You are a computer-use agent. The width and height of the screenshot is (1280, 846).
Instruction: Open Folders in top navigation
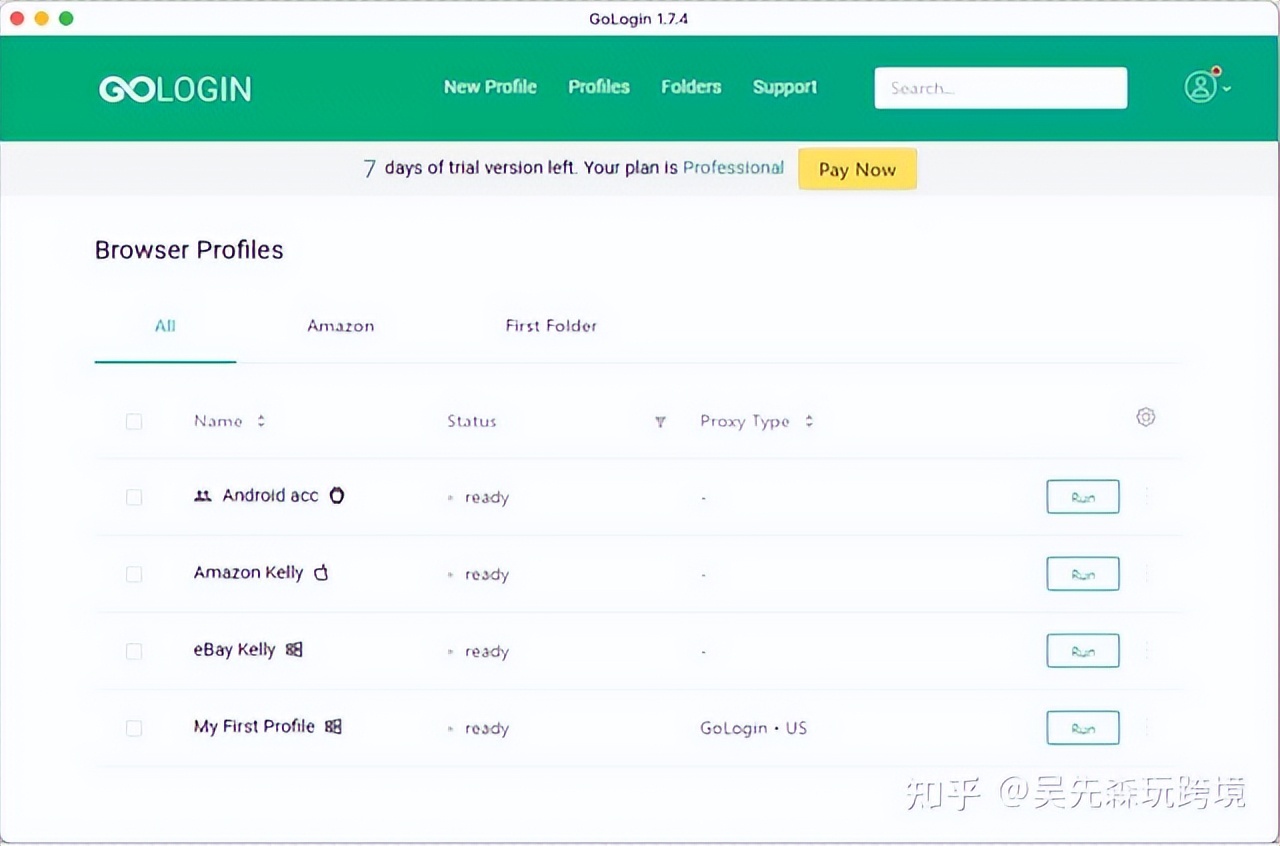coord(691,87)
